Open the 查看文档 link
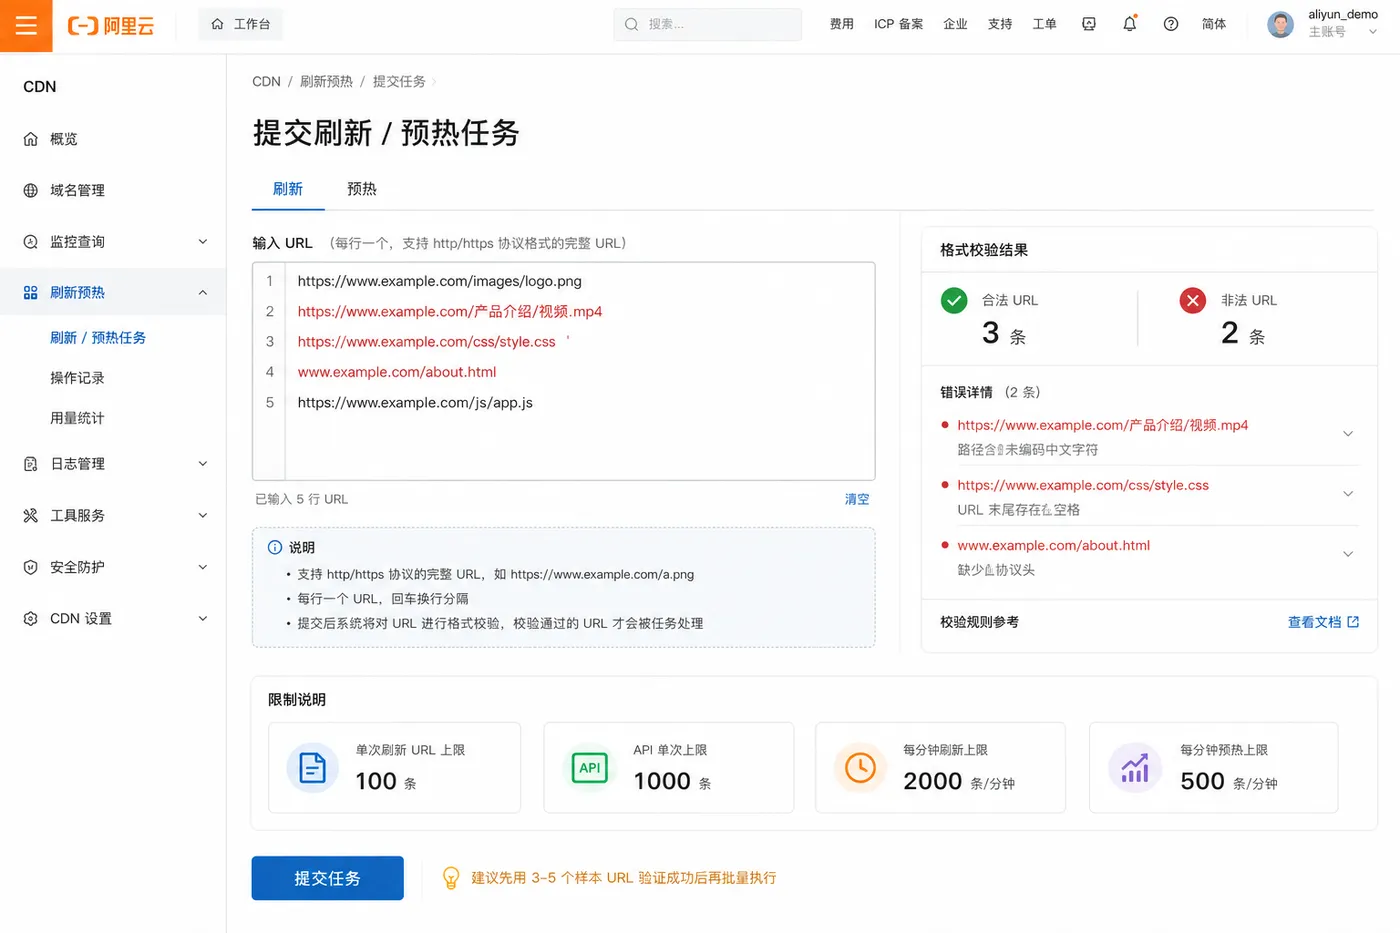1400x933 pixels. 1323,622
